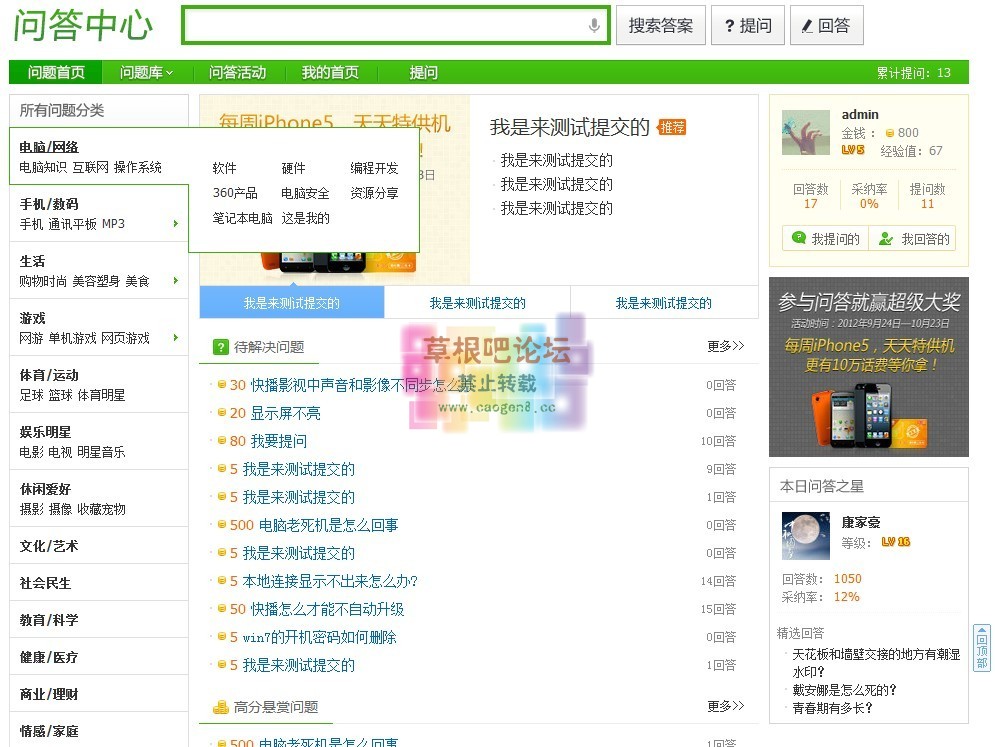Expand the 手机/数码 category arrow
Image resolution: width=995 pixels, height=747 pixels.
pos(176,224)
